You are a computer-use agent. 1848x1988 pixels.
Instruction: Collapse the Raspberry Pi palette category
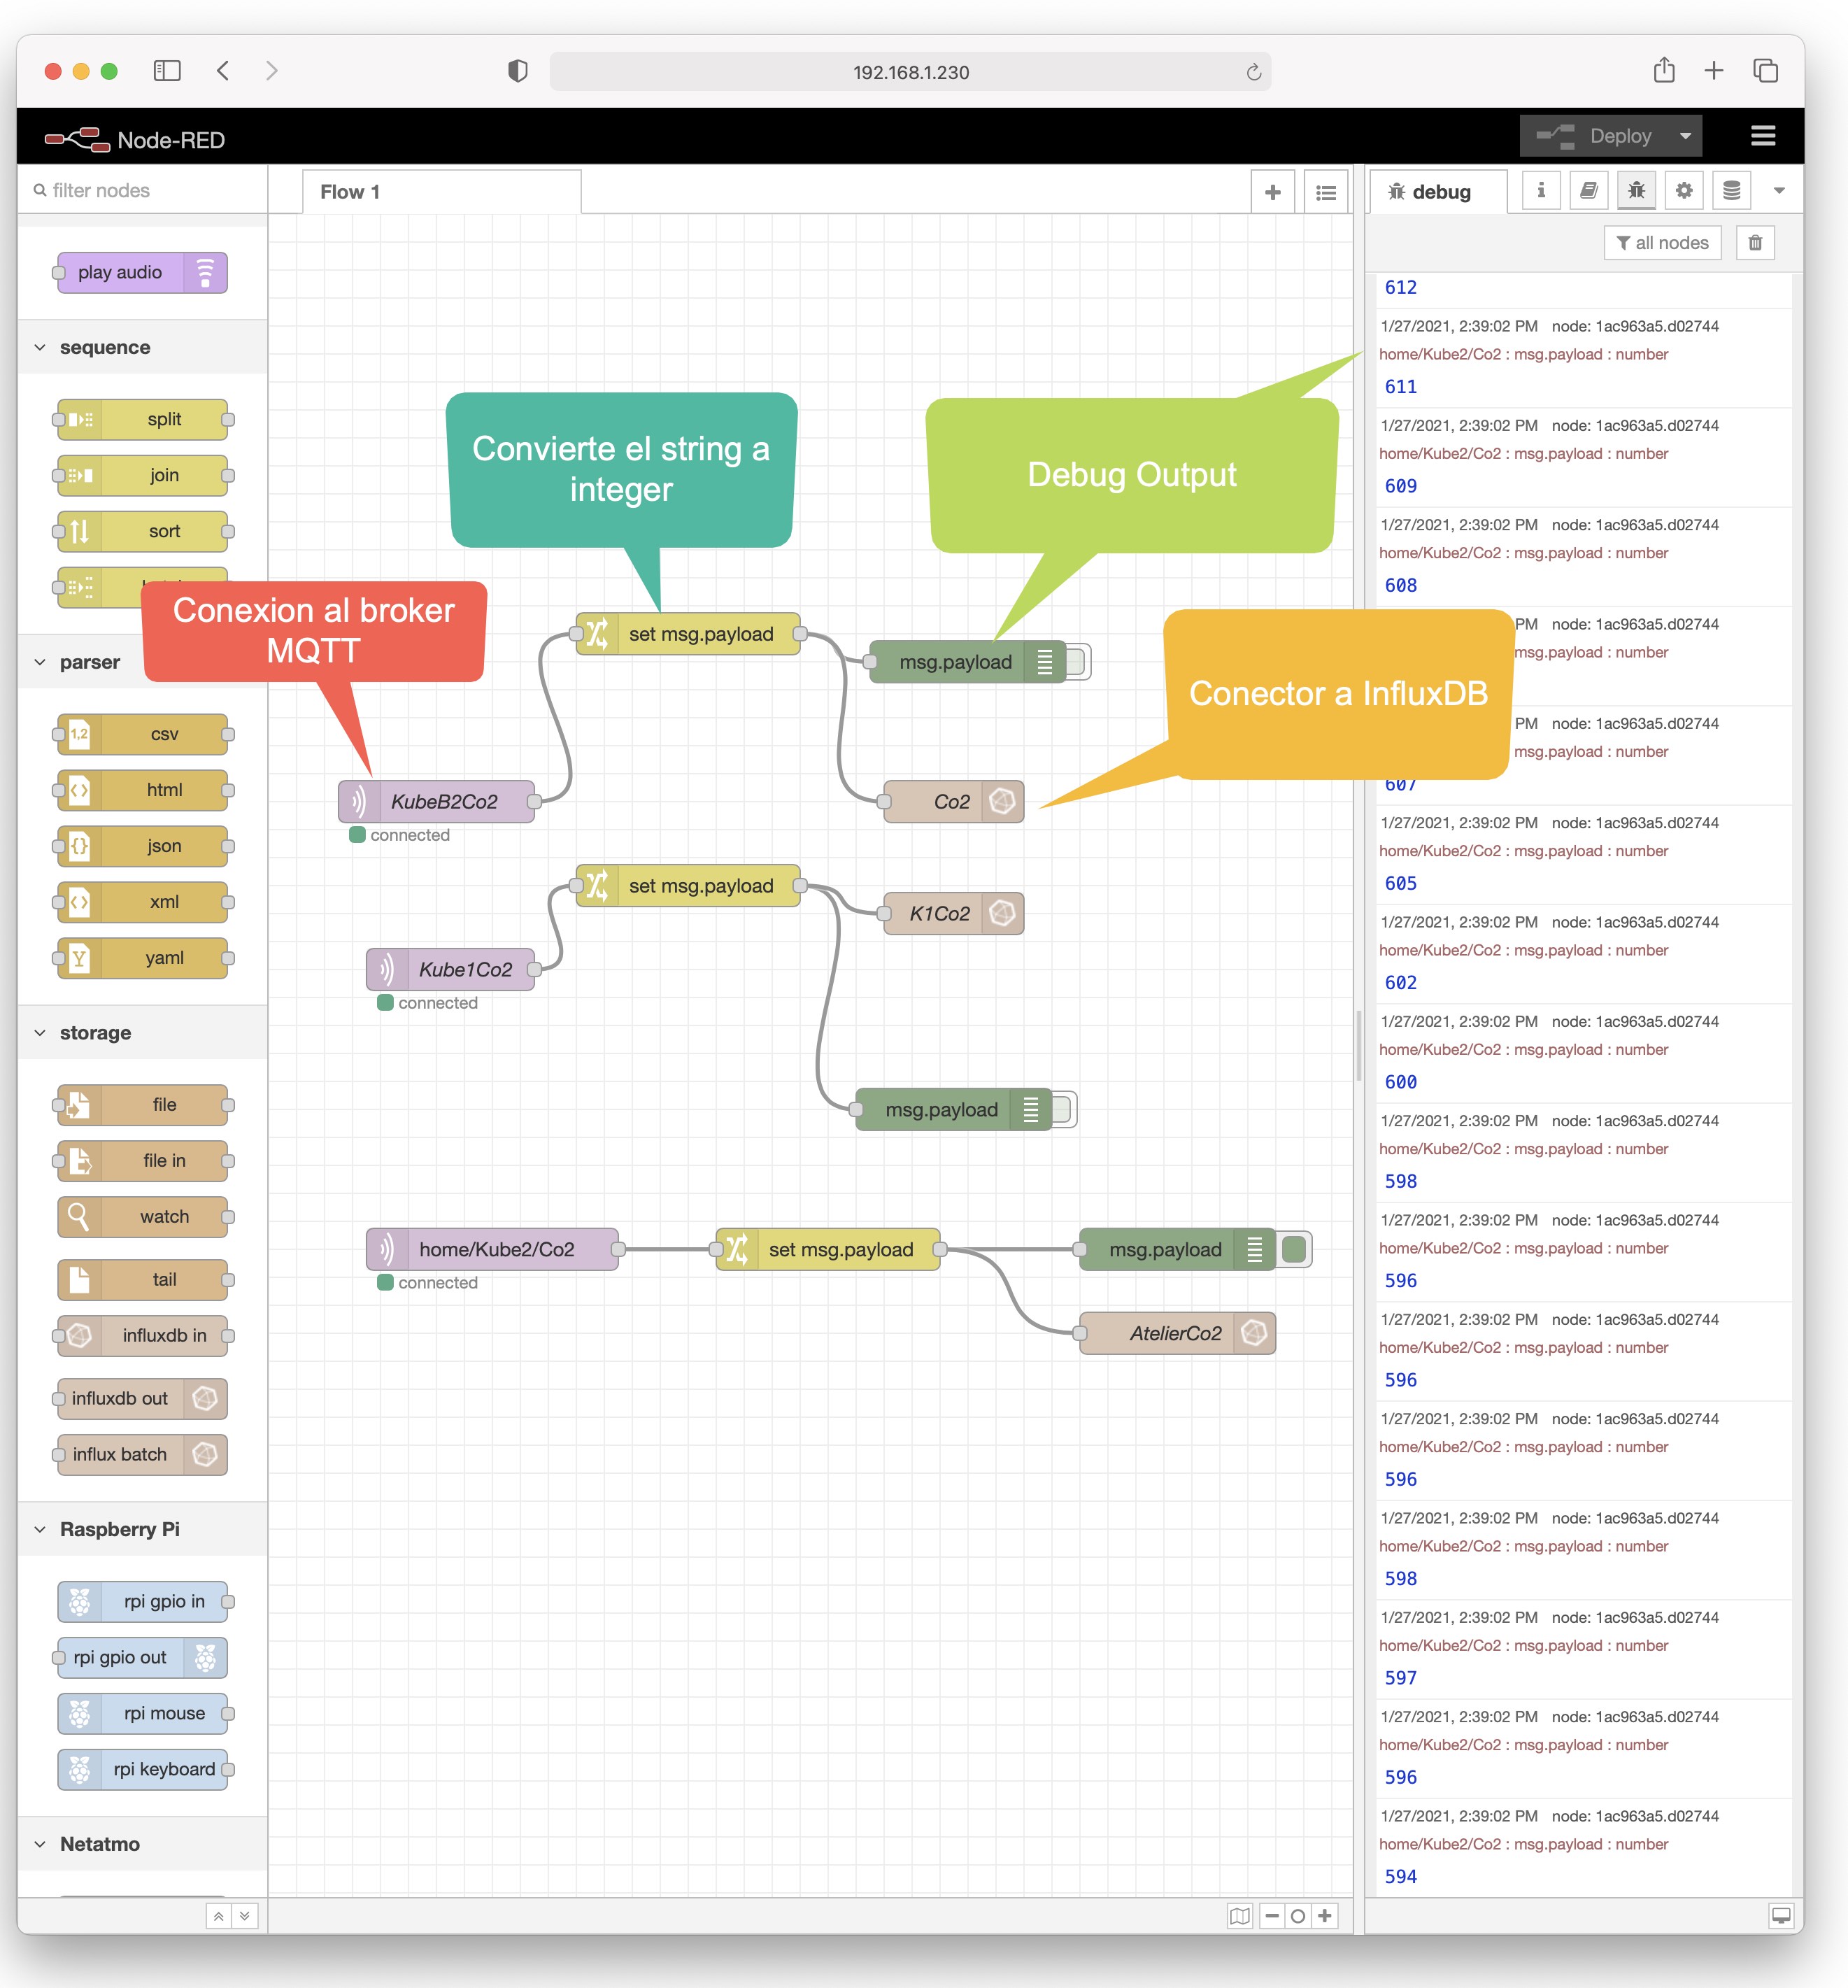click(x=143, y=1529)
